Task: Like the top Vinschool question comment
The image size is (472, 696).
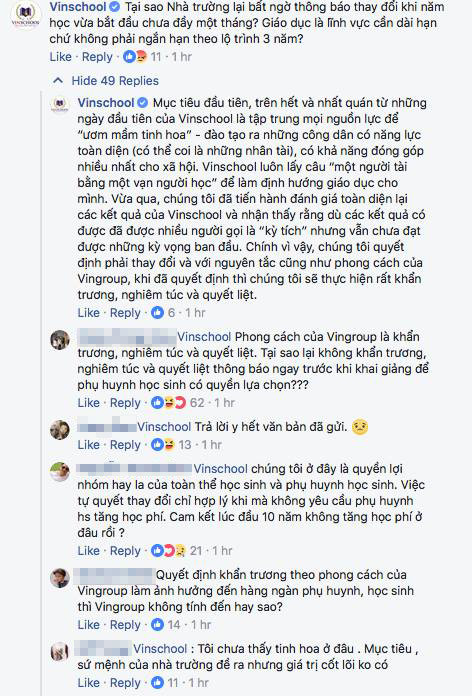Action: click(x=60, y=57)
